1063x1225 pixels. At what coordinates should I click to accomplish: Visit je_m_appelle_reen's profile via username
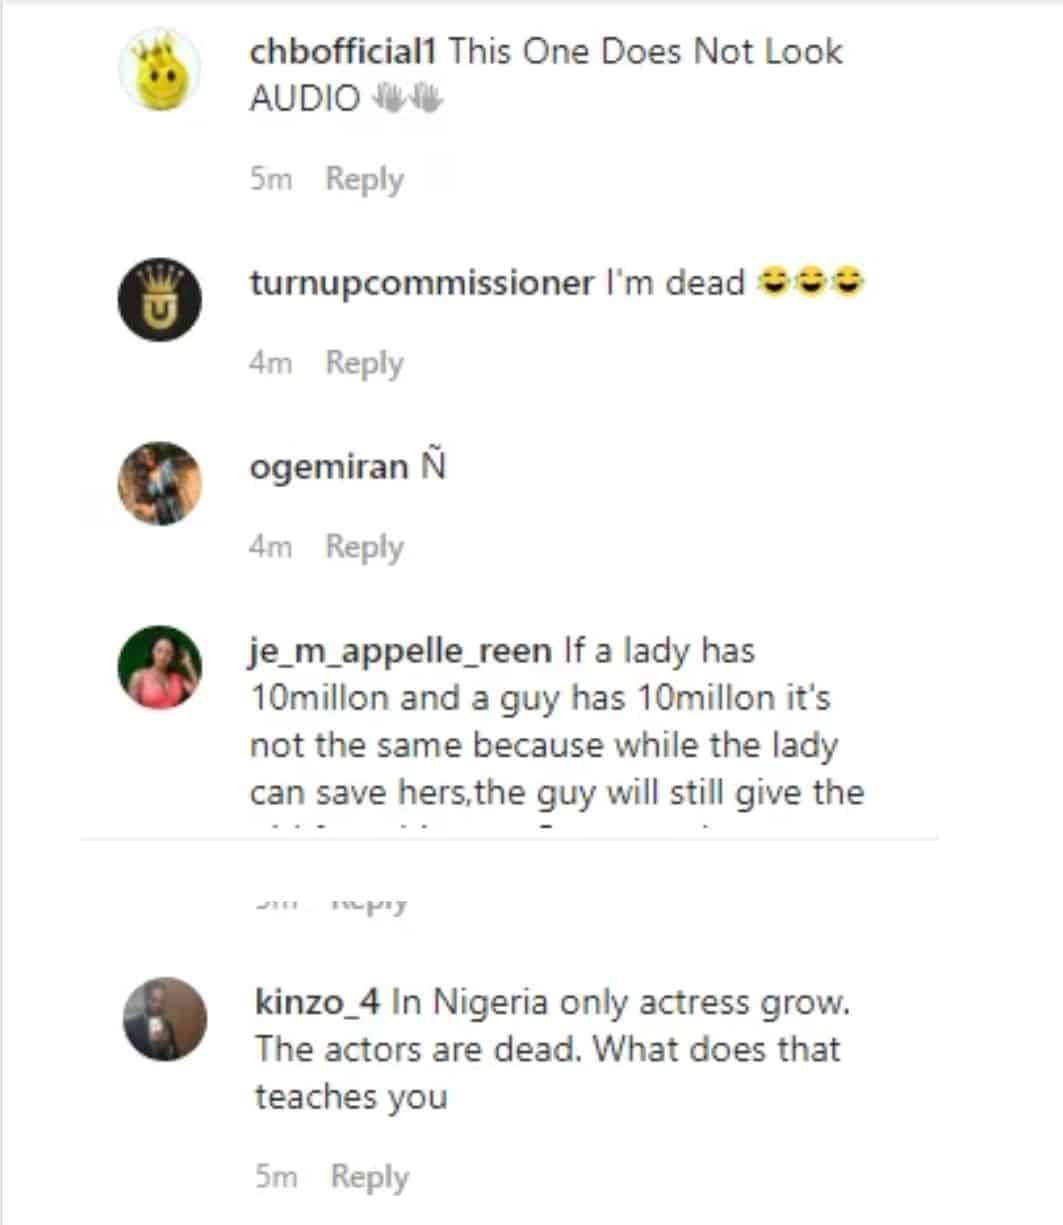point(400,652)
